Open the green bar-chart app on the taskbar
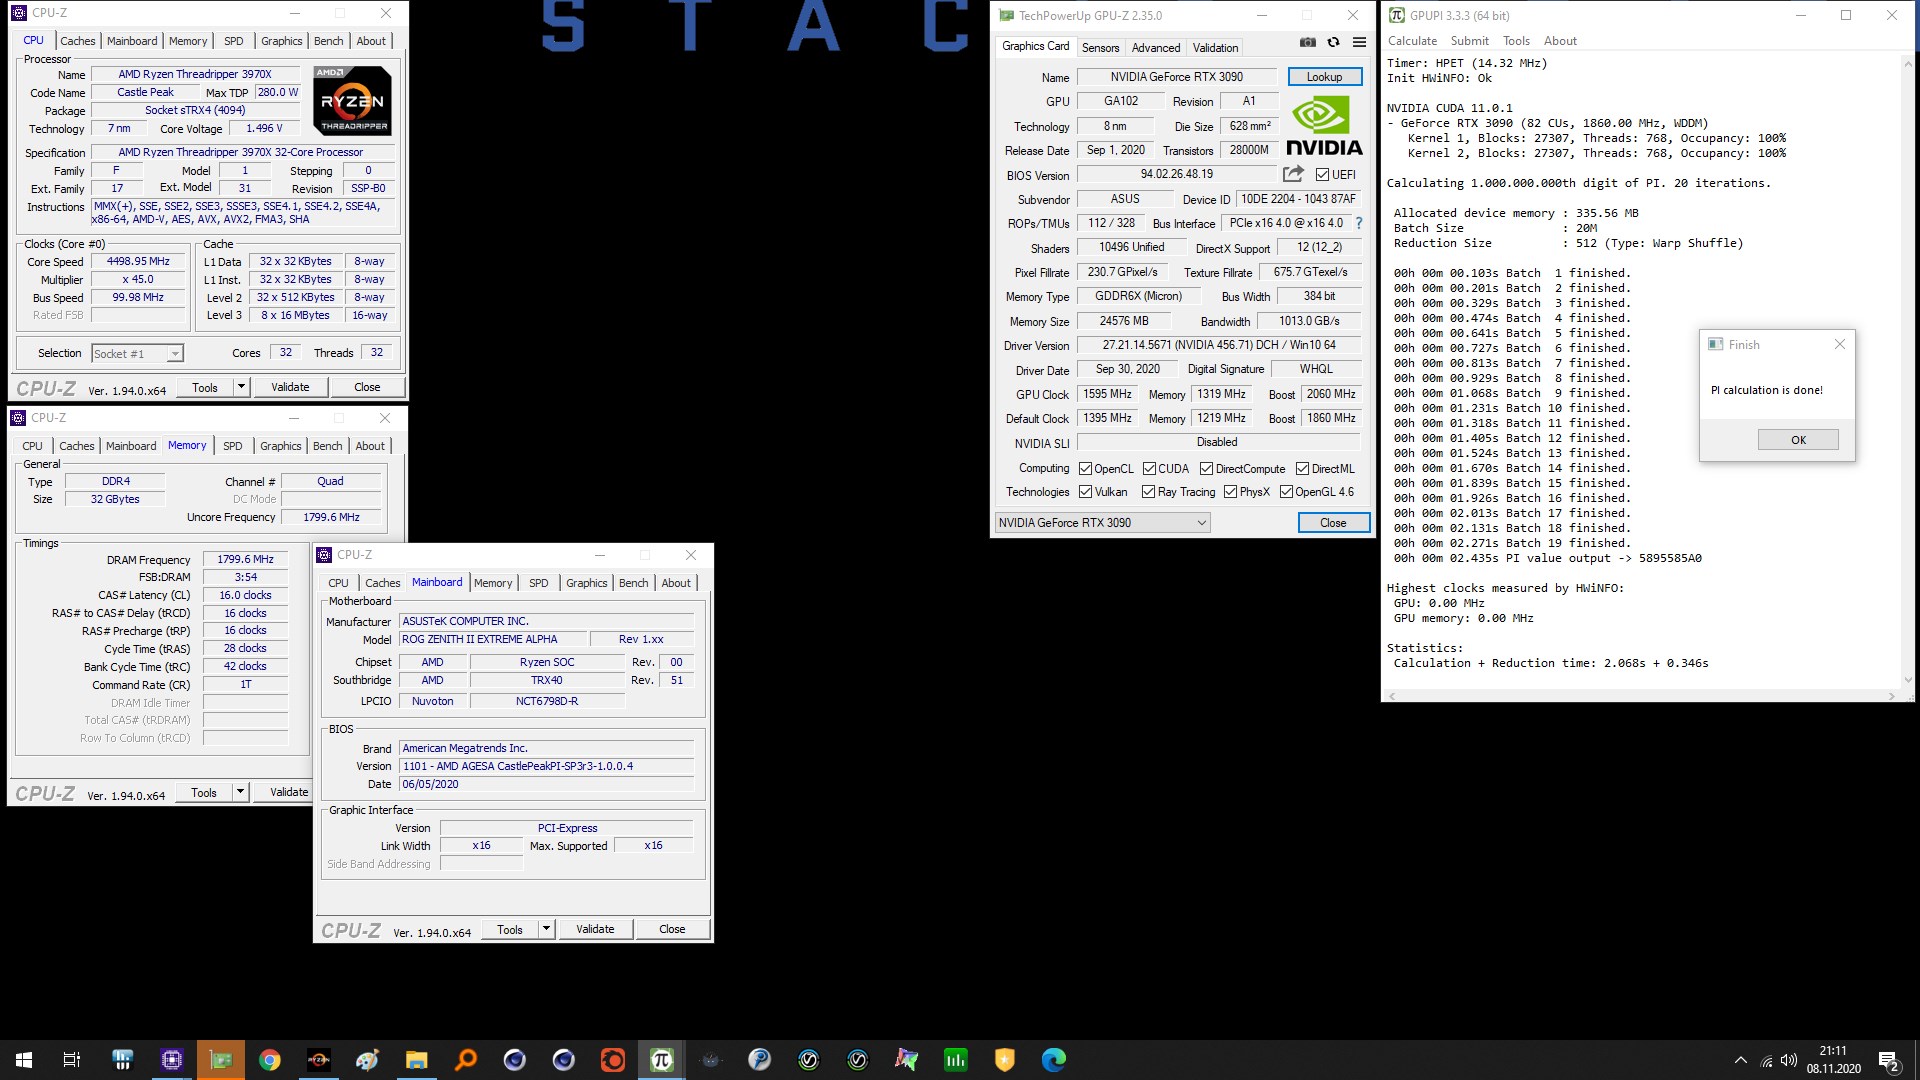The height and width of the screenshot is (1080, 1920). pyautogui.click(x=955, y=1060)
